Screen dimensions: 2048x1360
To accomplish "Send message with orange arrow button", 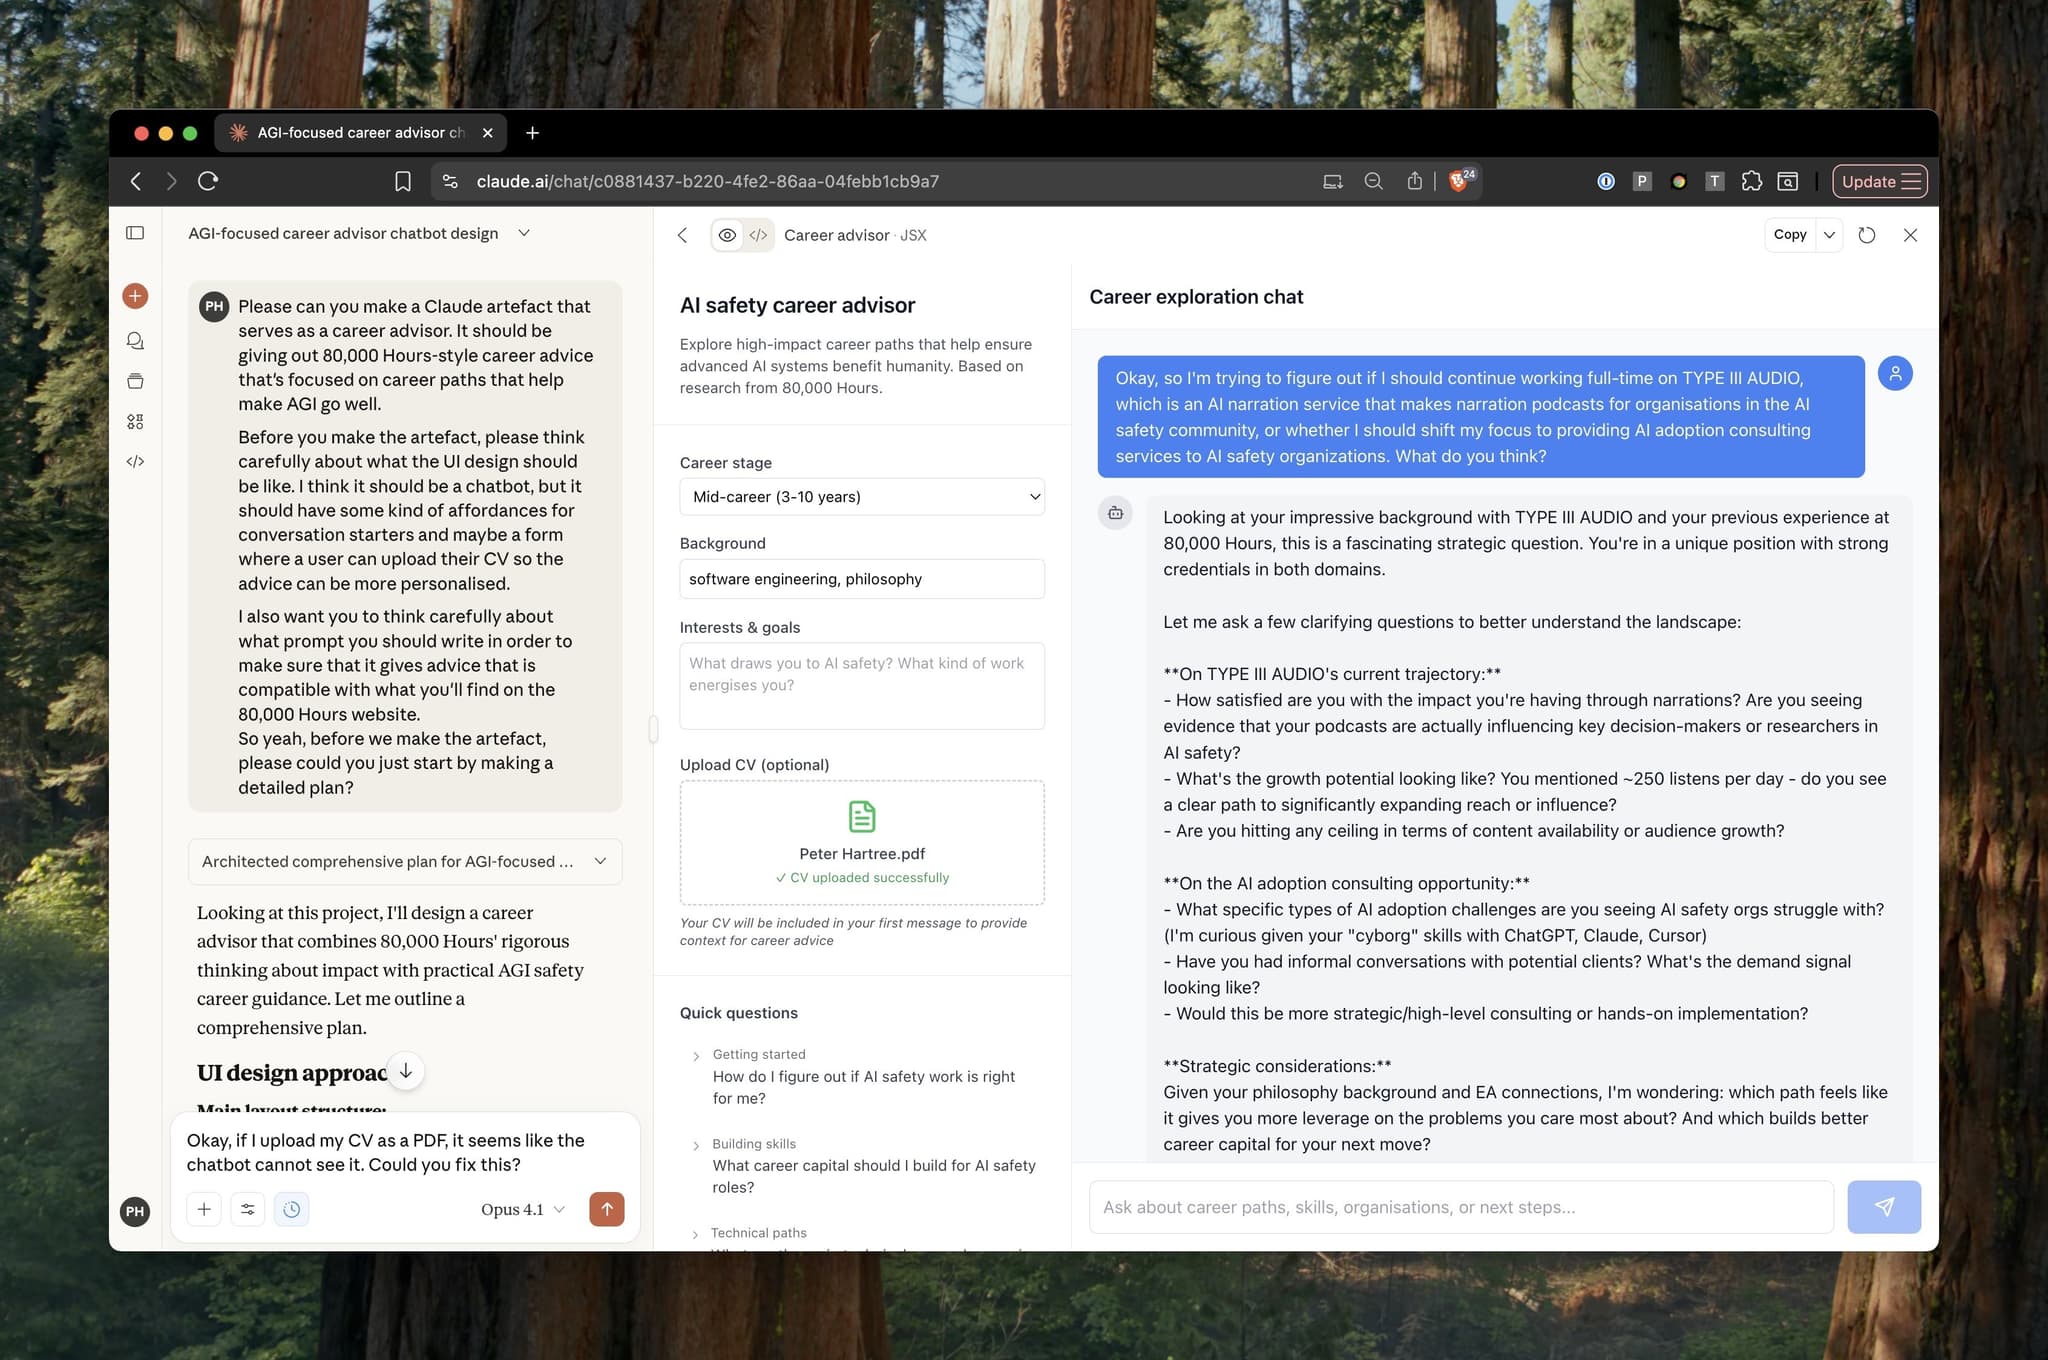I will [x=606, y=1209].
